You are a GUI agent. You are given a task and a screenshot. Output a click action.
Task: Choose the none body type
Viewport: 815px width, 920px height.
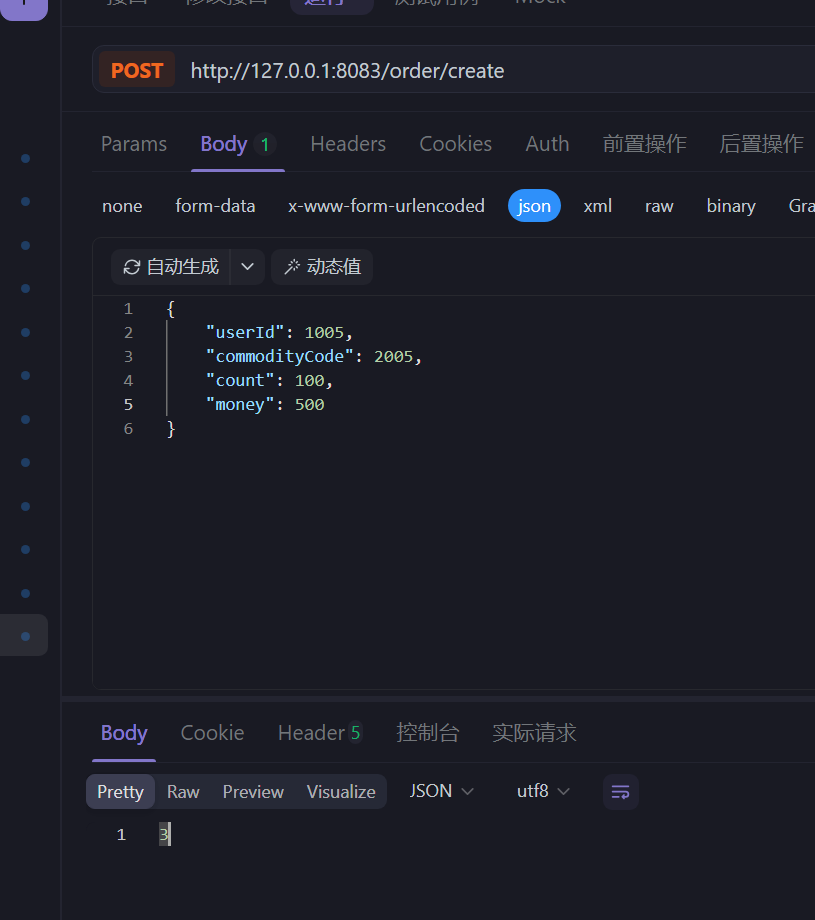tap(122, 206)
